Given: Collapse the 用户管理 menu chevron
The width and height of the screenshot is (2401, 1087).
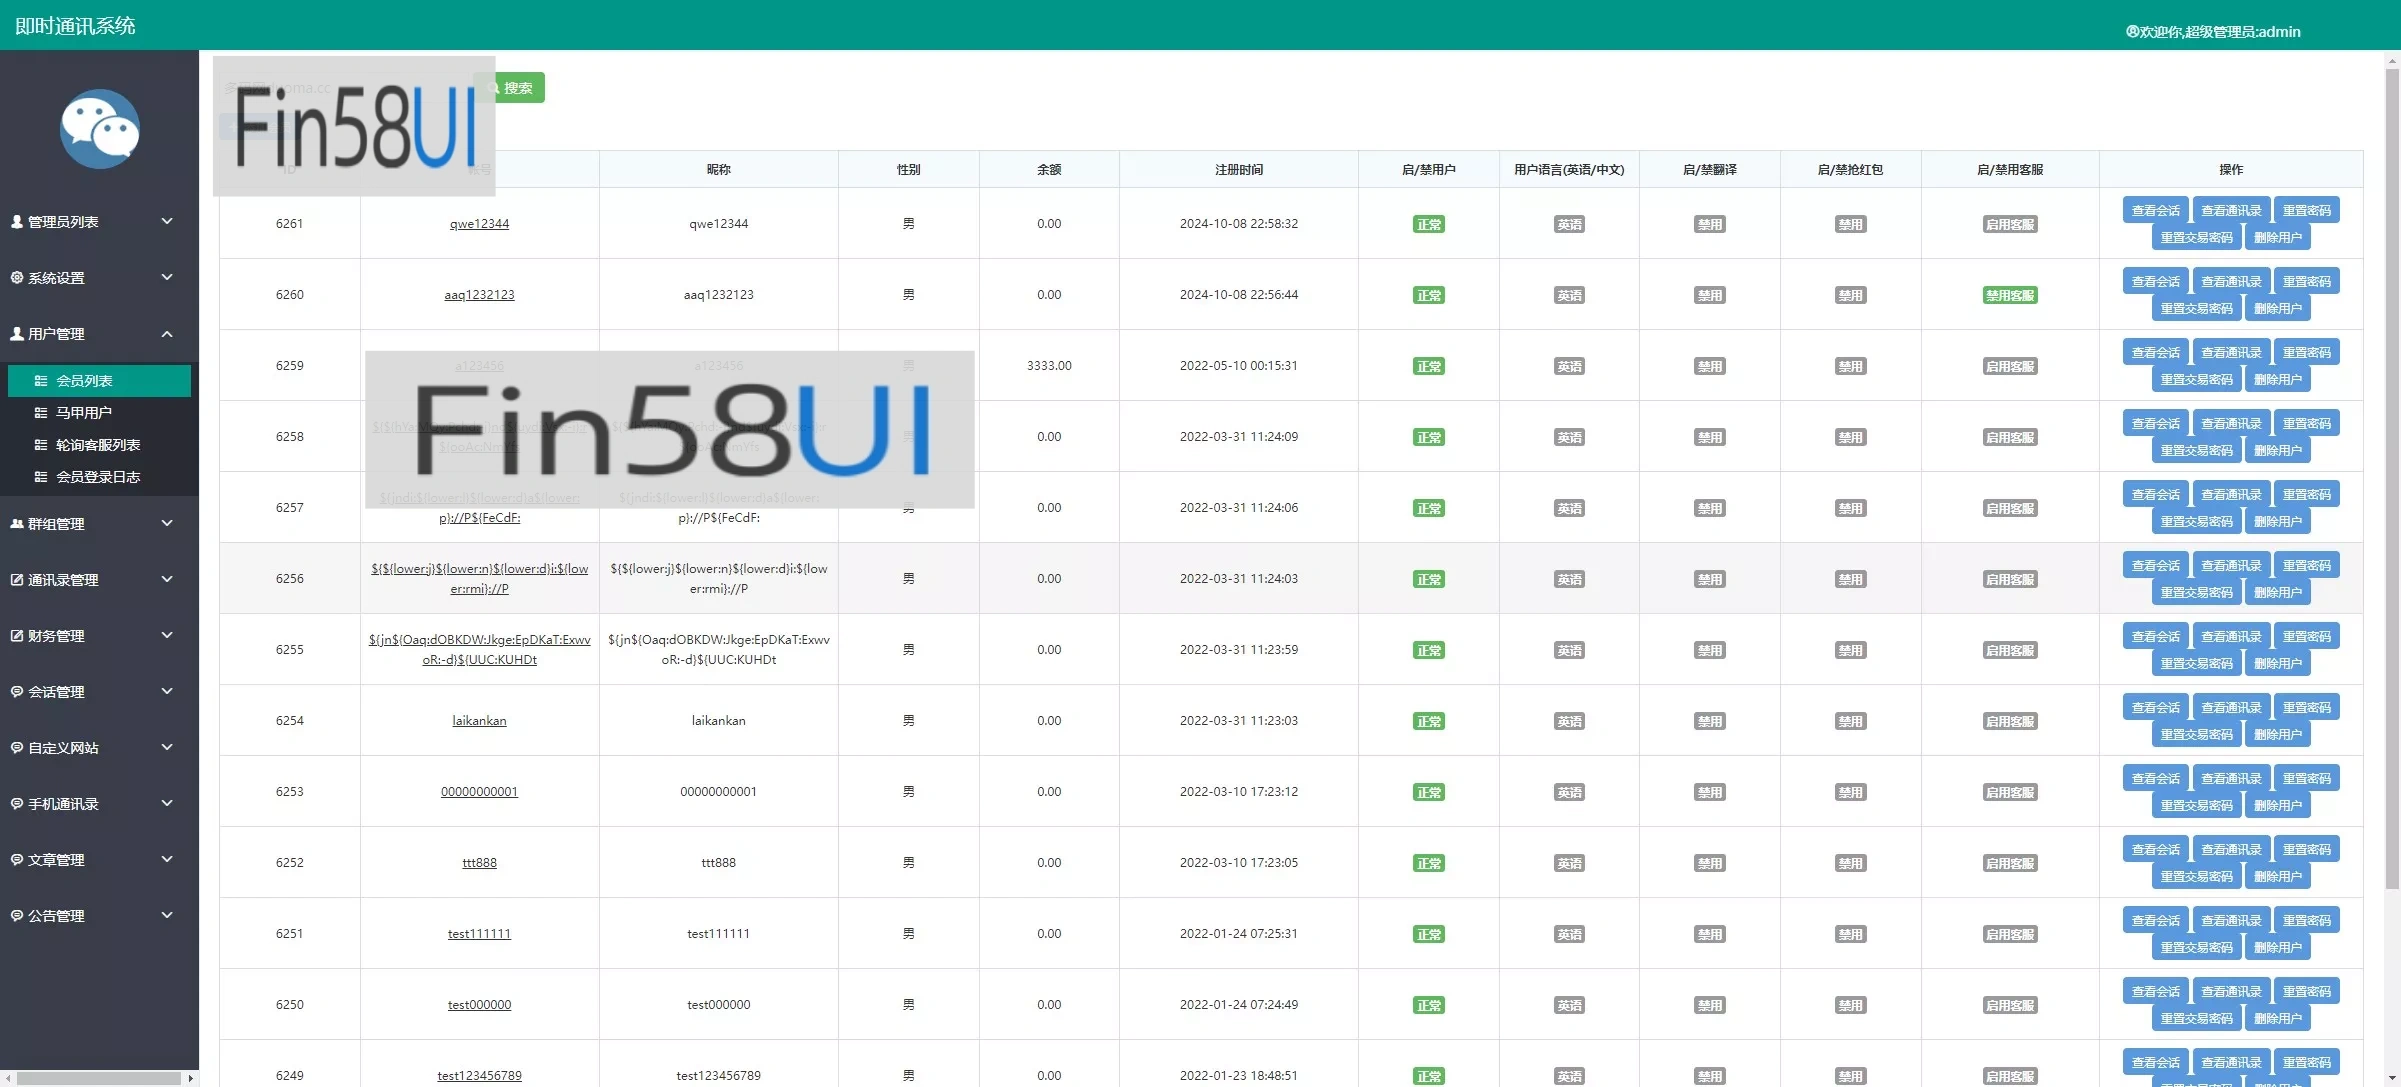Looking at the screenshot, I should coord(167,334).
